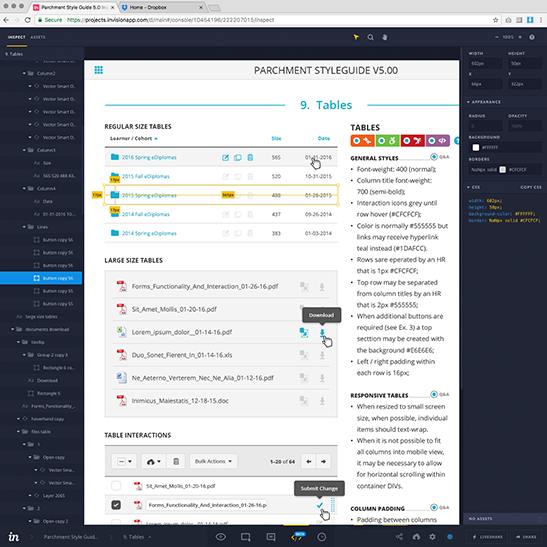
Task: Switch to the INSPECT tab
Action: coord(16,37)
